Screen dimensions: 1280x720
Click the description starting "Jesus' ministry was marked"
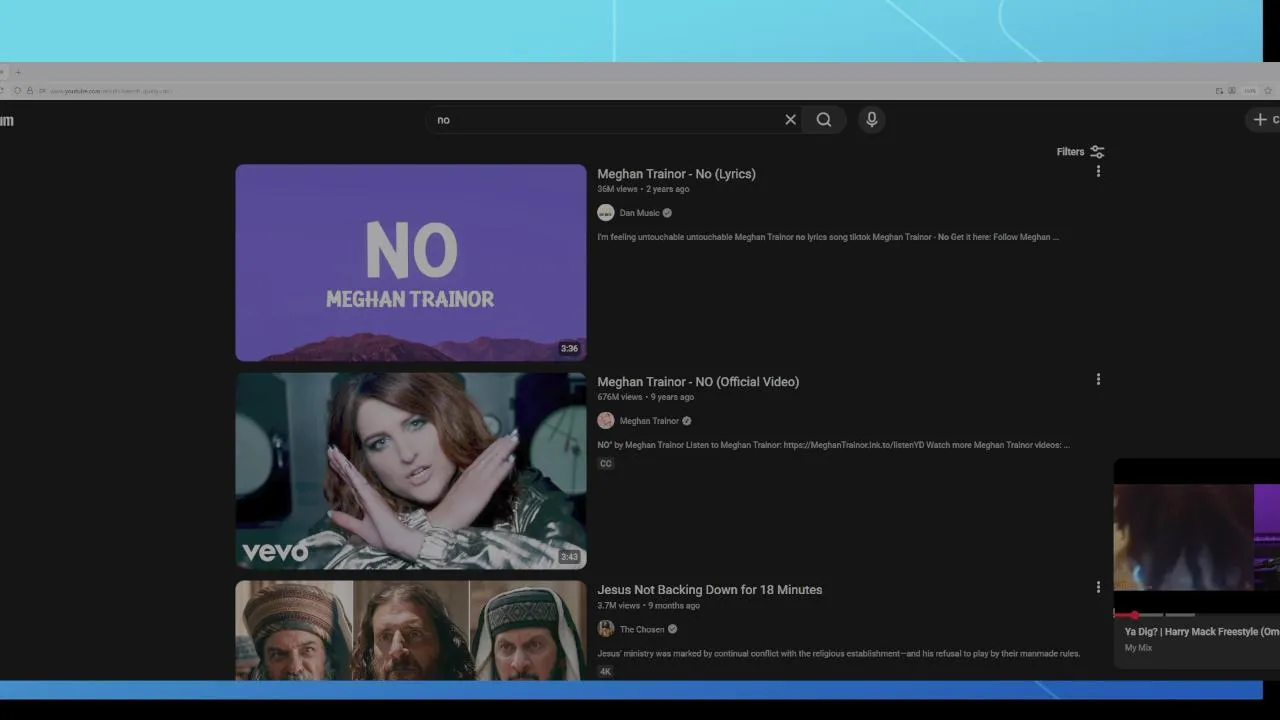838,654
